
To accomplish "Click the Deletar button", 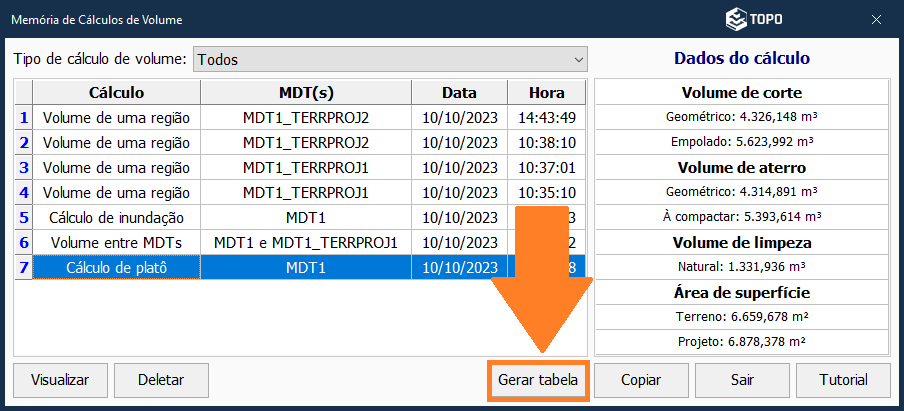I will (x=161, y=380).
